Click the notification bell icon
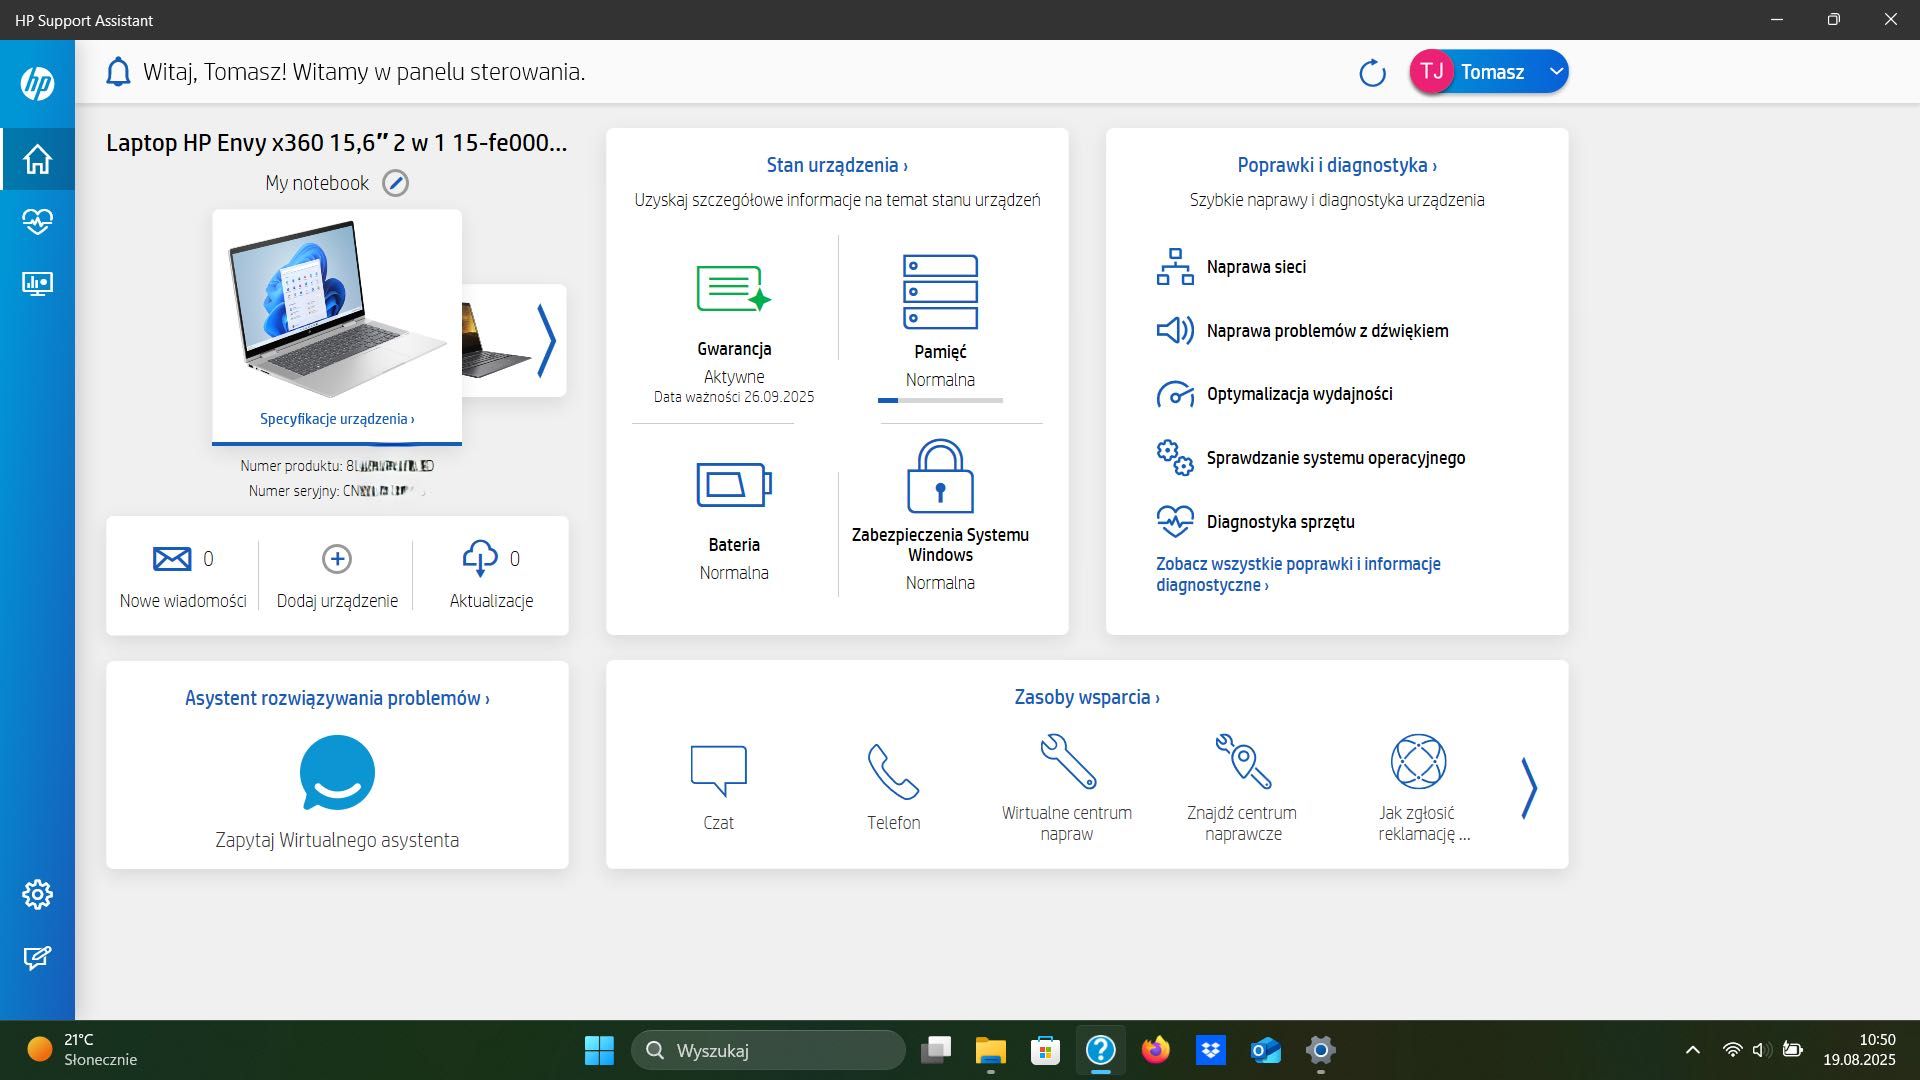1920x1080 pixels. click(x=118, y=72)
